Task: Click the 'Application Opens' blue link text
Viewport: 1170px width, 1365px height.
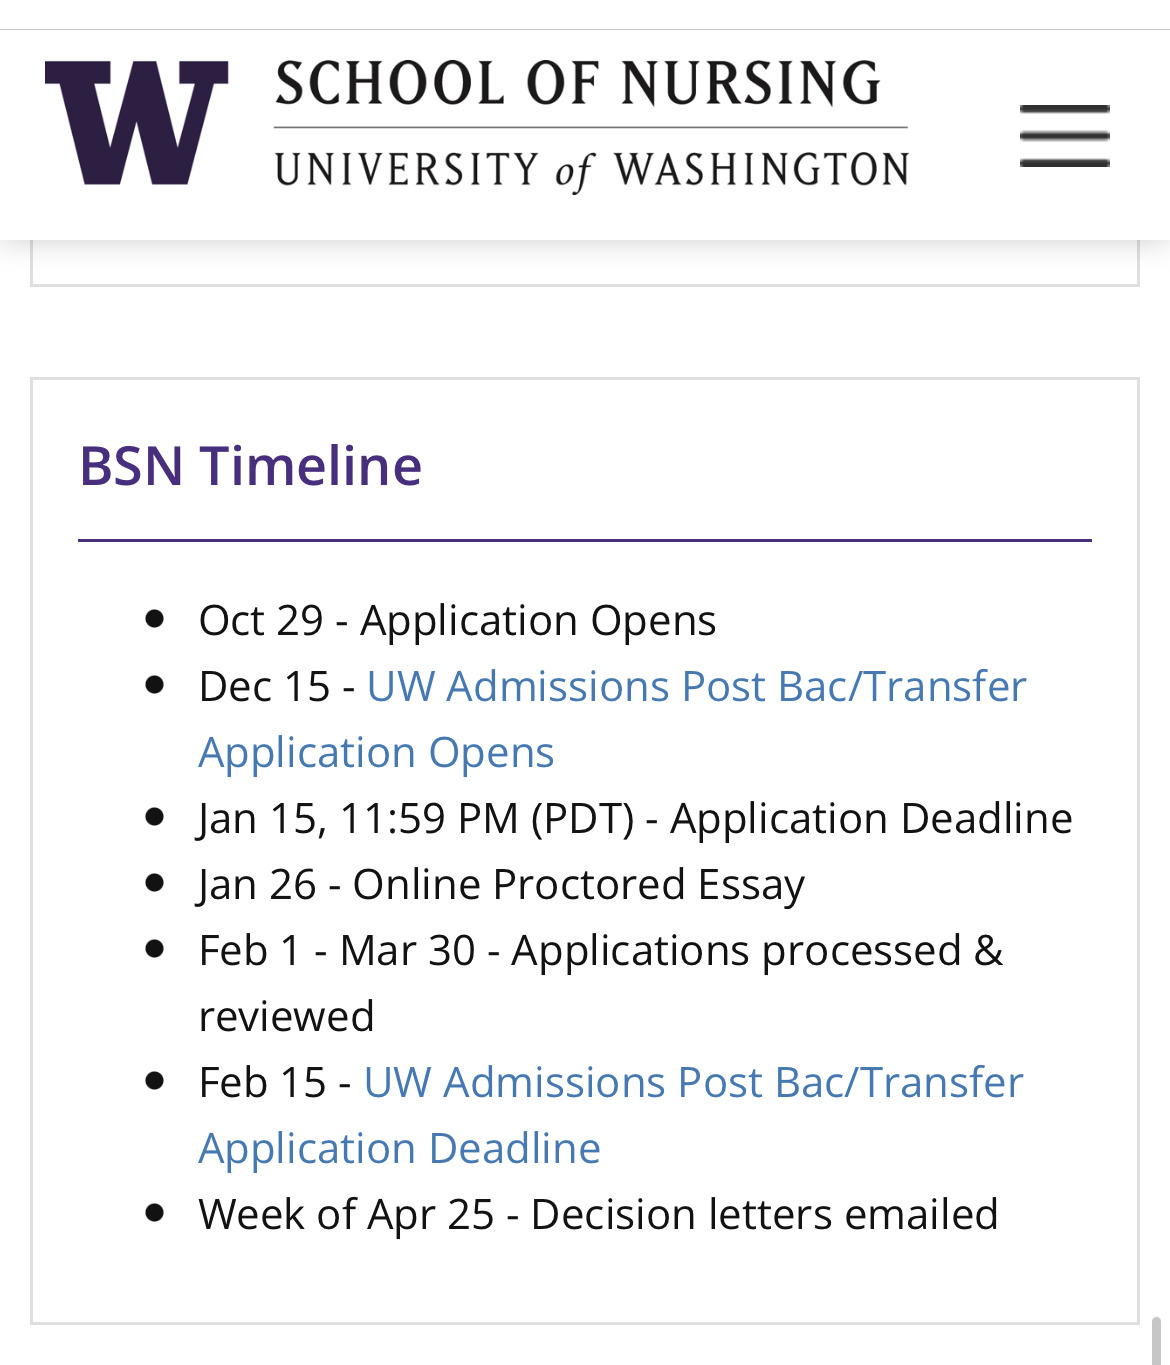Action: [x=376, y=753]
